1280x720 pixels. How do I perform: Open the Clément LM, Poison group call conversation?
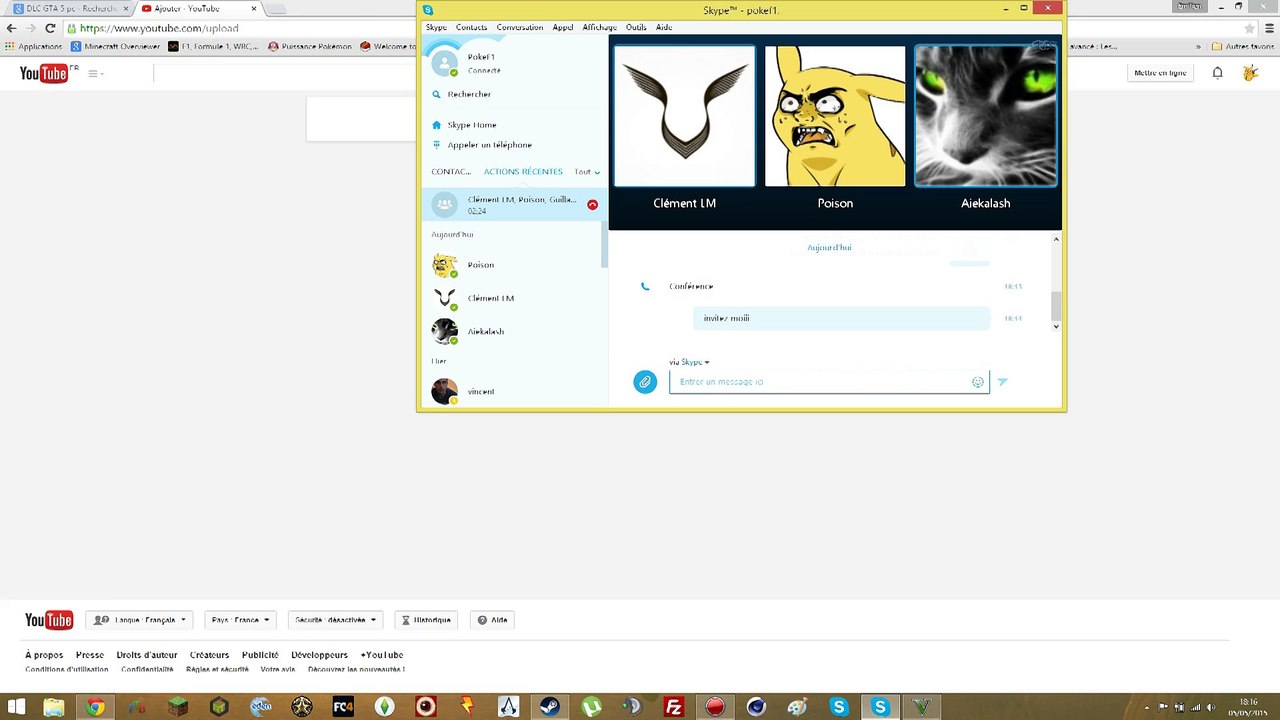[x=513, y=204]
